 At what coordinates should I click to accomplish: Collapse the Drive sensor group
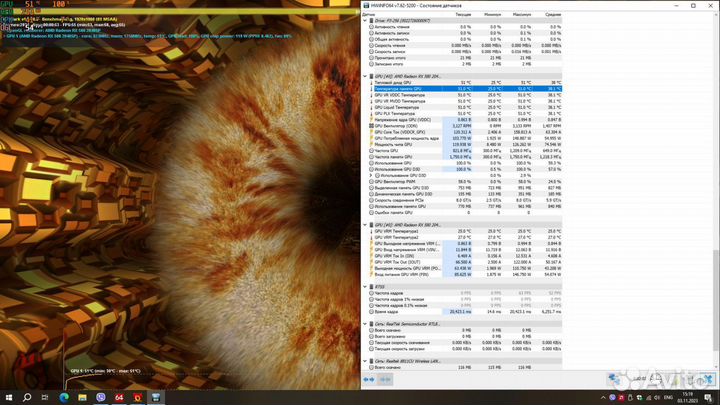pos(365,21)
